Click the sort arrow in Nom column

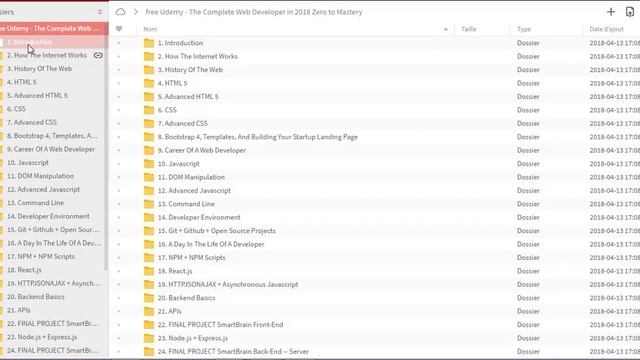445,29
